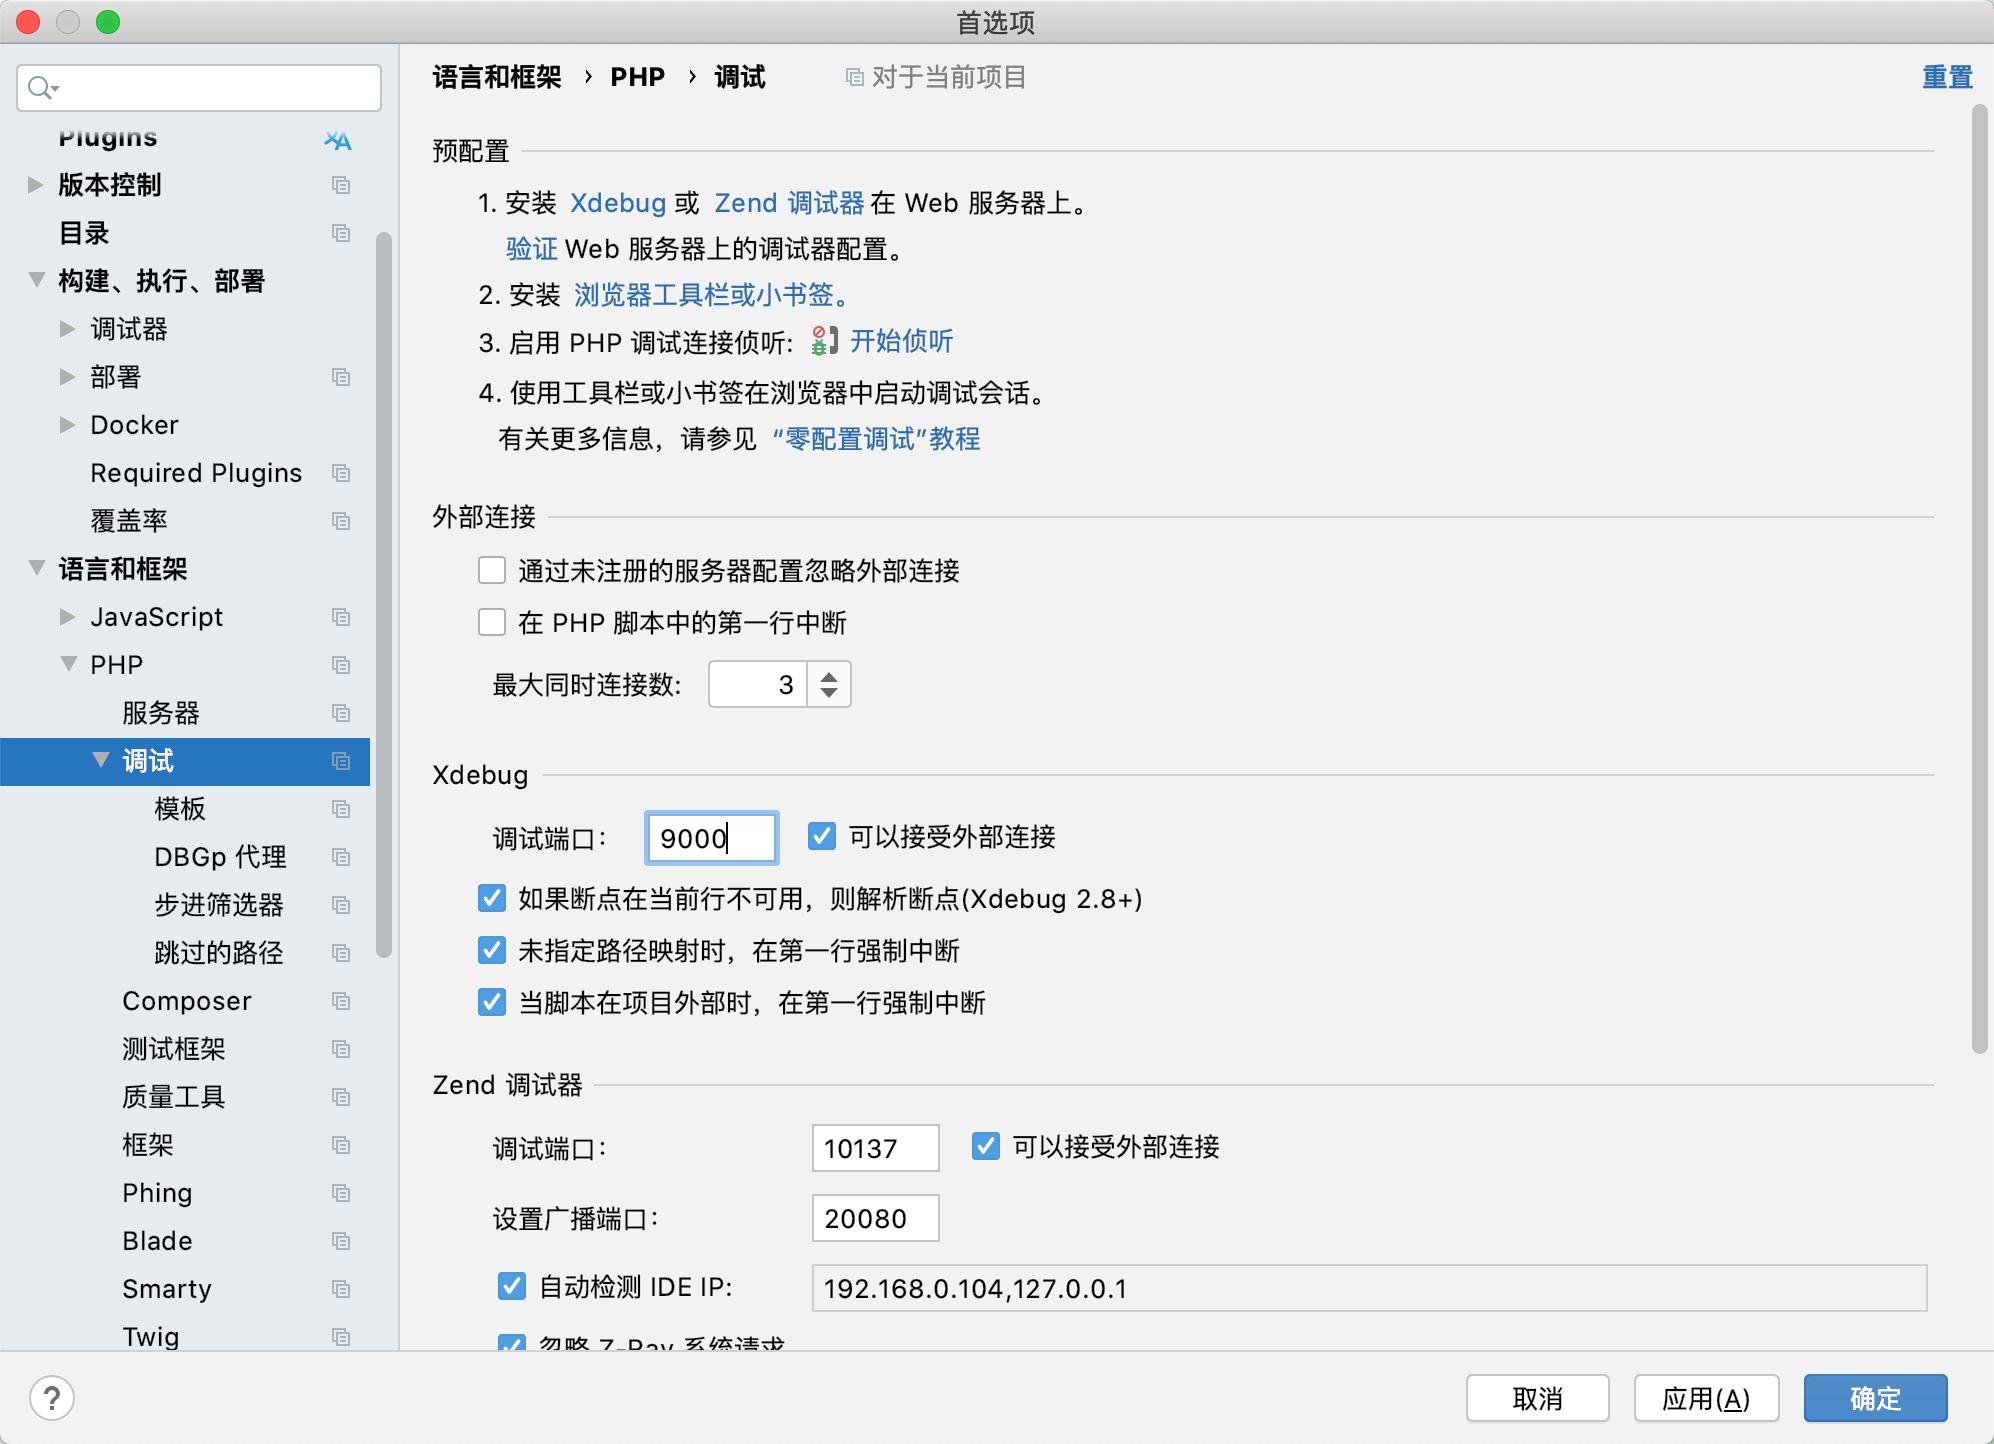Image resolution: width=1994 pixels, height=1444 pixels.
Task: Toggle break at first line in PHP scripts
Action: coord(492,623)
